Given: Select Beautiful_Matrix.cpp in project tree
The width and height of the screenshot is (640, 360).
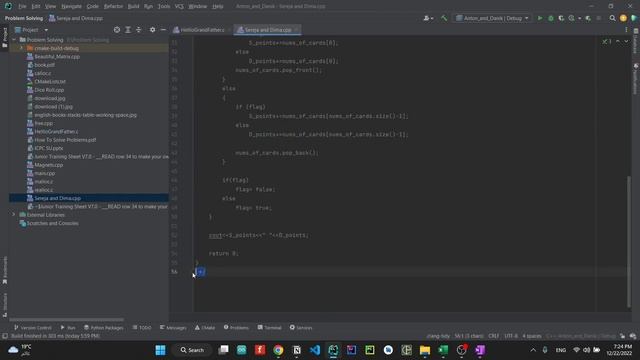Looking at the screenshot, I should [57, 57].
